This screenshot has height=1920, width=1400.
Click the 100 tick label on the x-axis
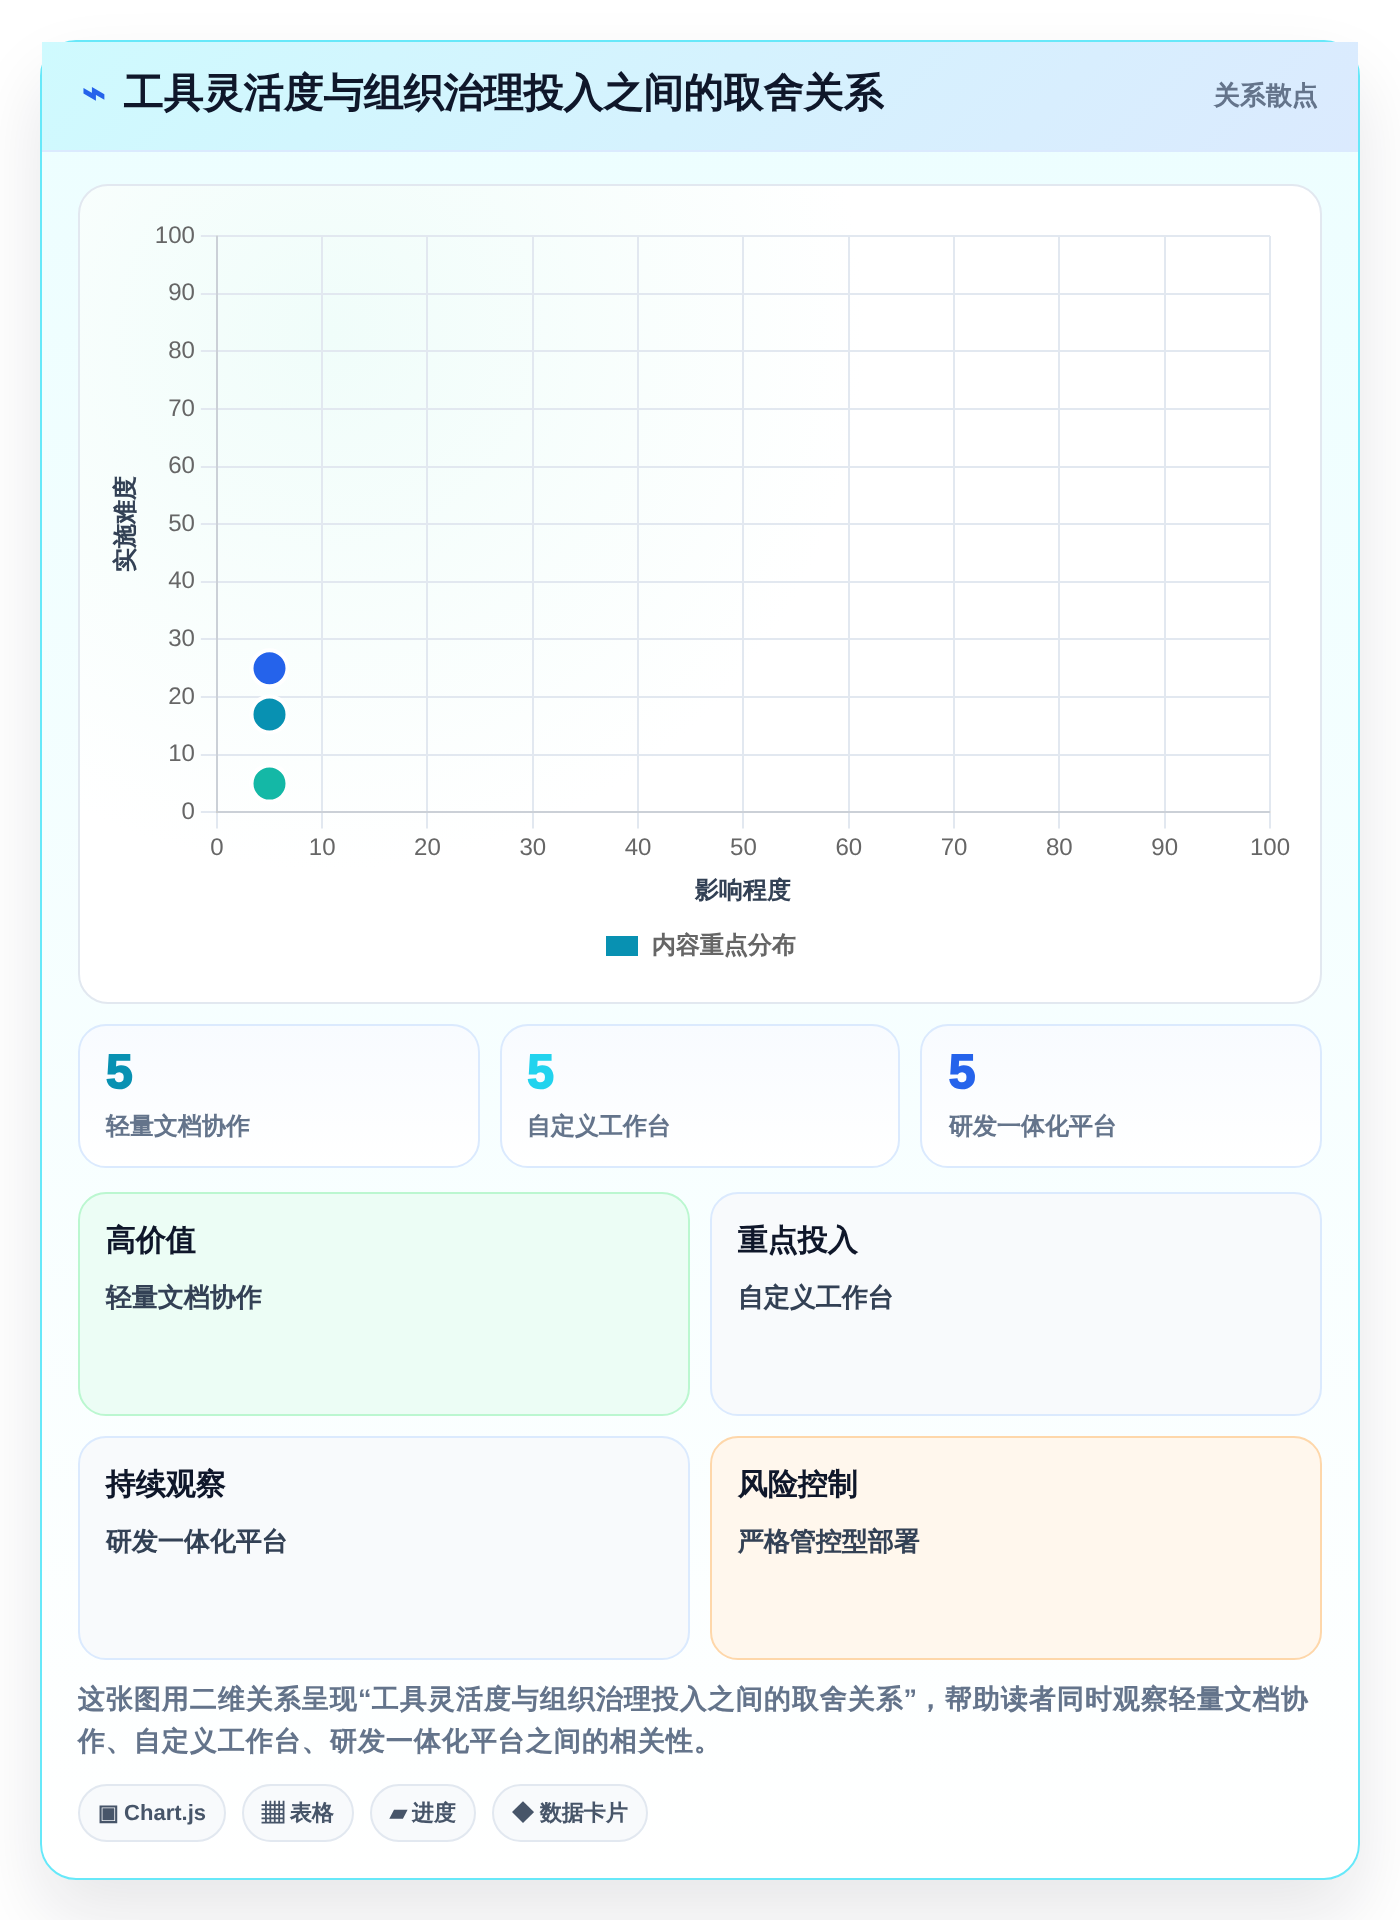1270,847
